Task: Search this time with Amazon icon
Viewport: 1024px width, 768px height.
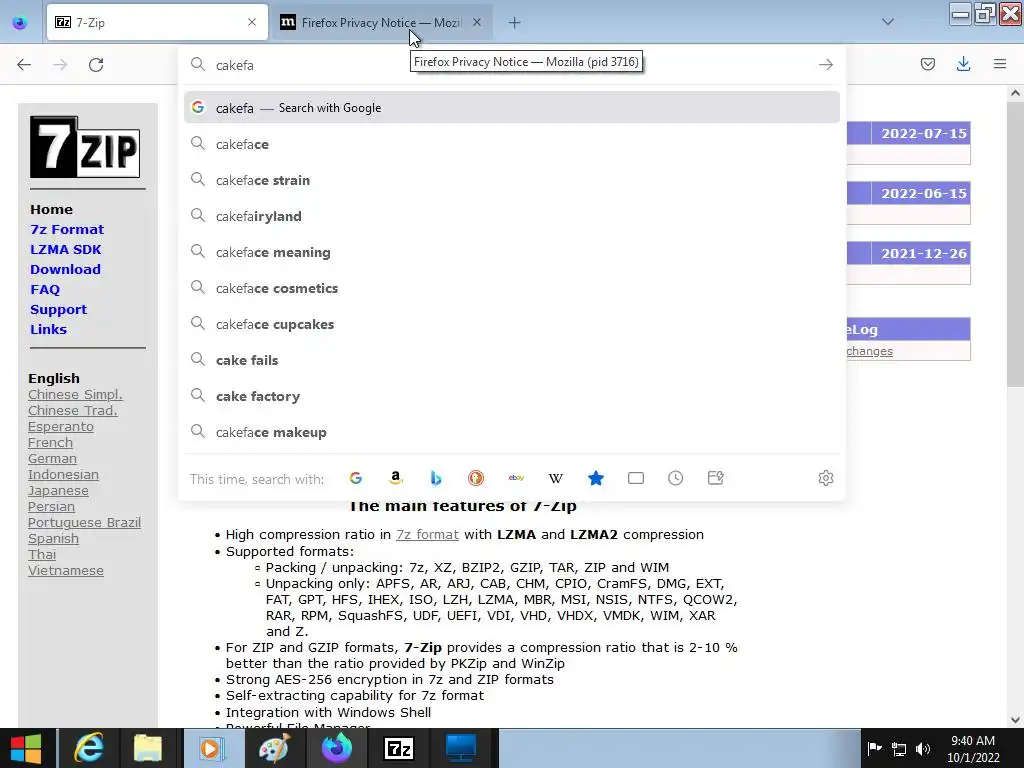Action: 396,478
